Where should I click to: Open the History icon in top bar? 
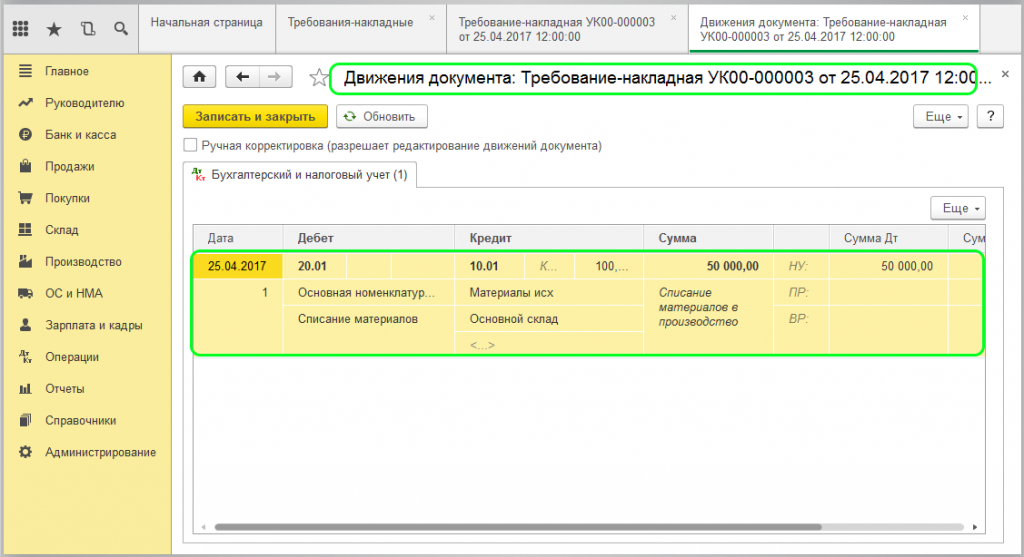coord(87,29)
